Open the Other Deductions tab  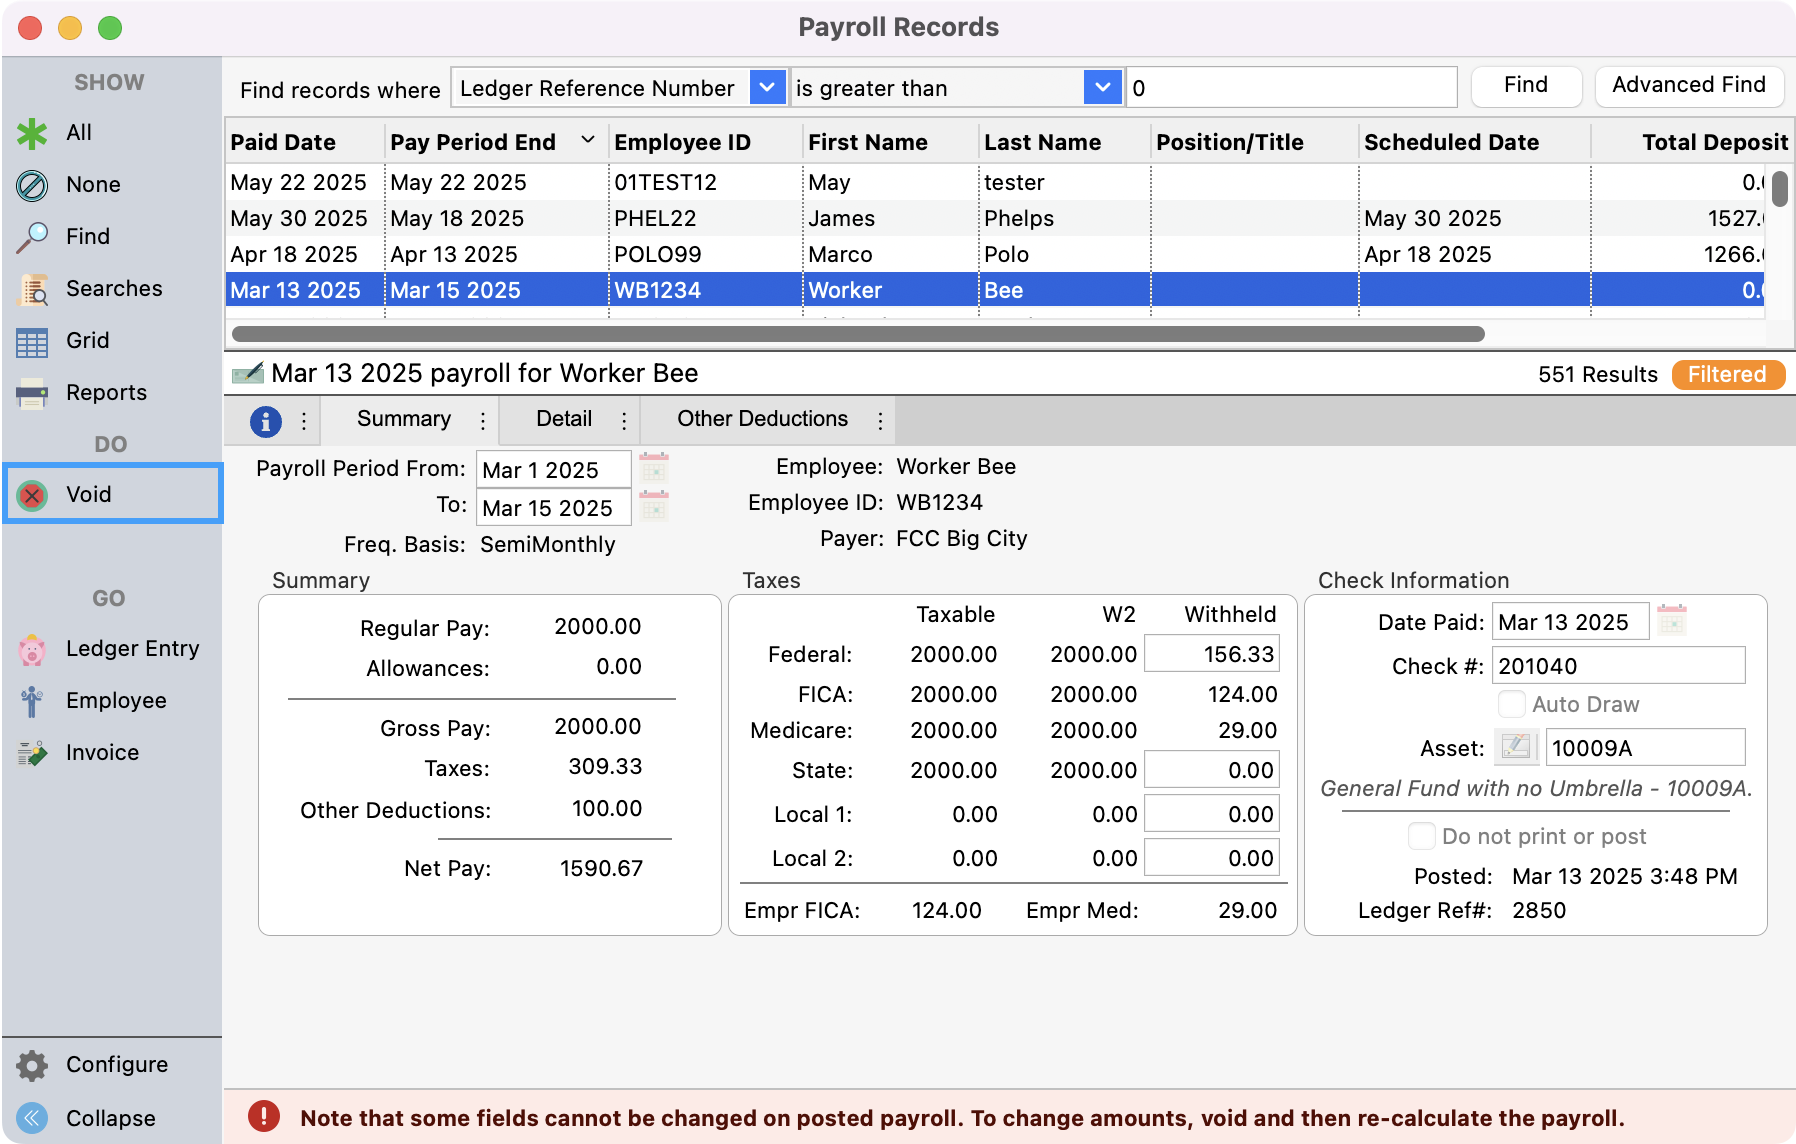click(761, 419)
